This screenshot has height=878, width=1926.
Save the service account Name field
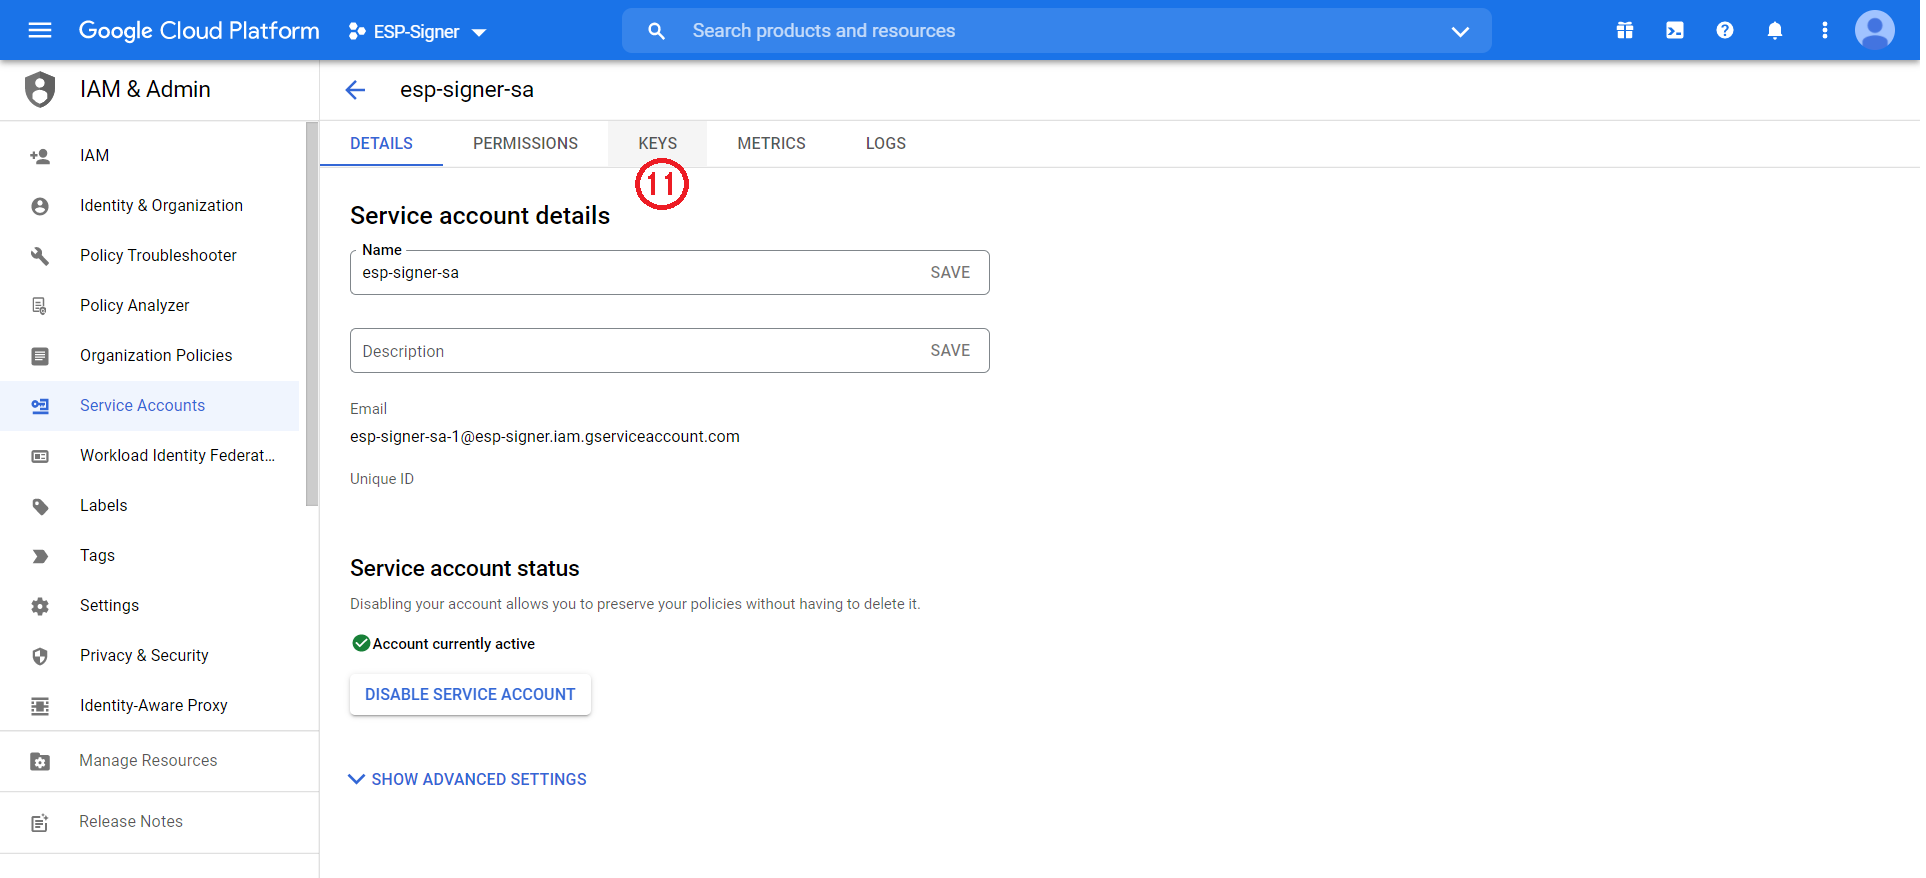point(950,272)
